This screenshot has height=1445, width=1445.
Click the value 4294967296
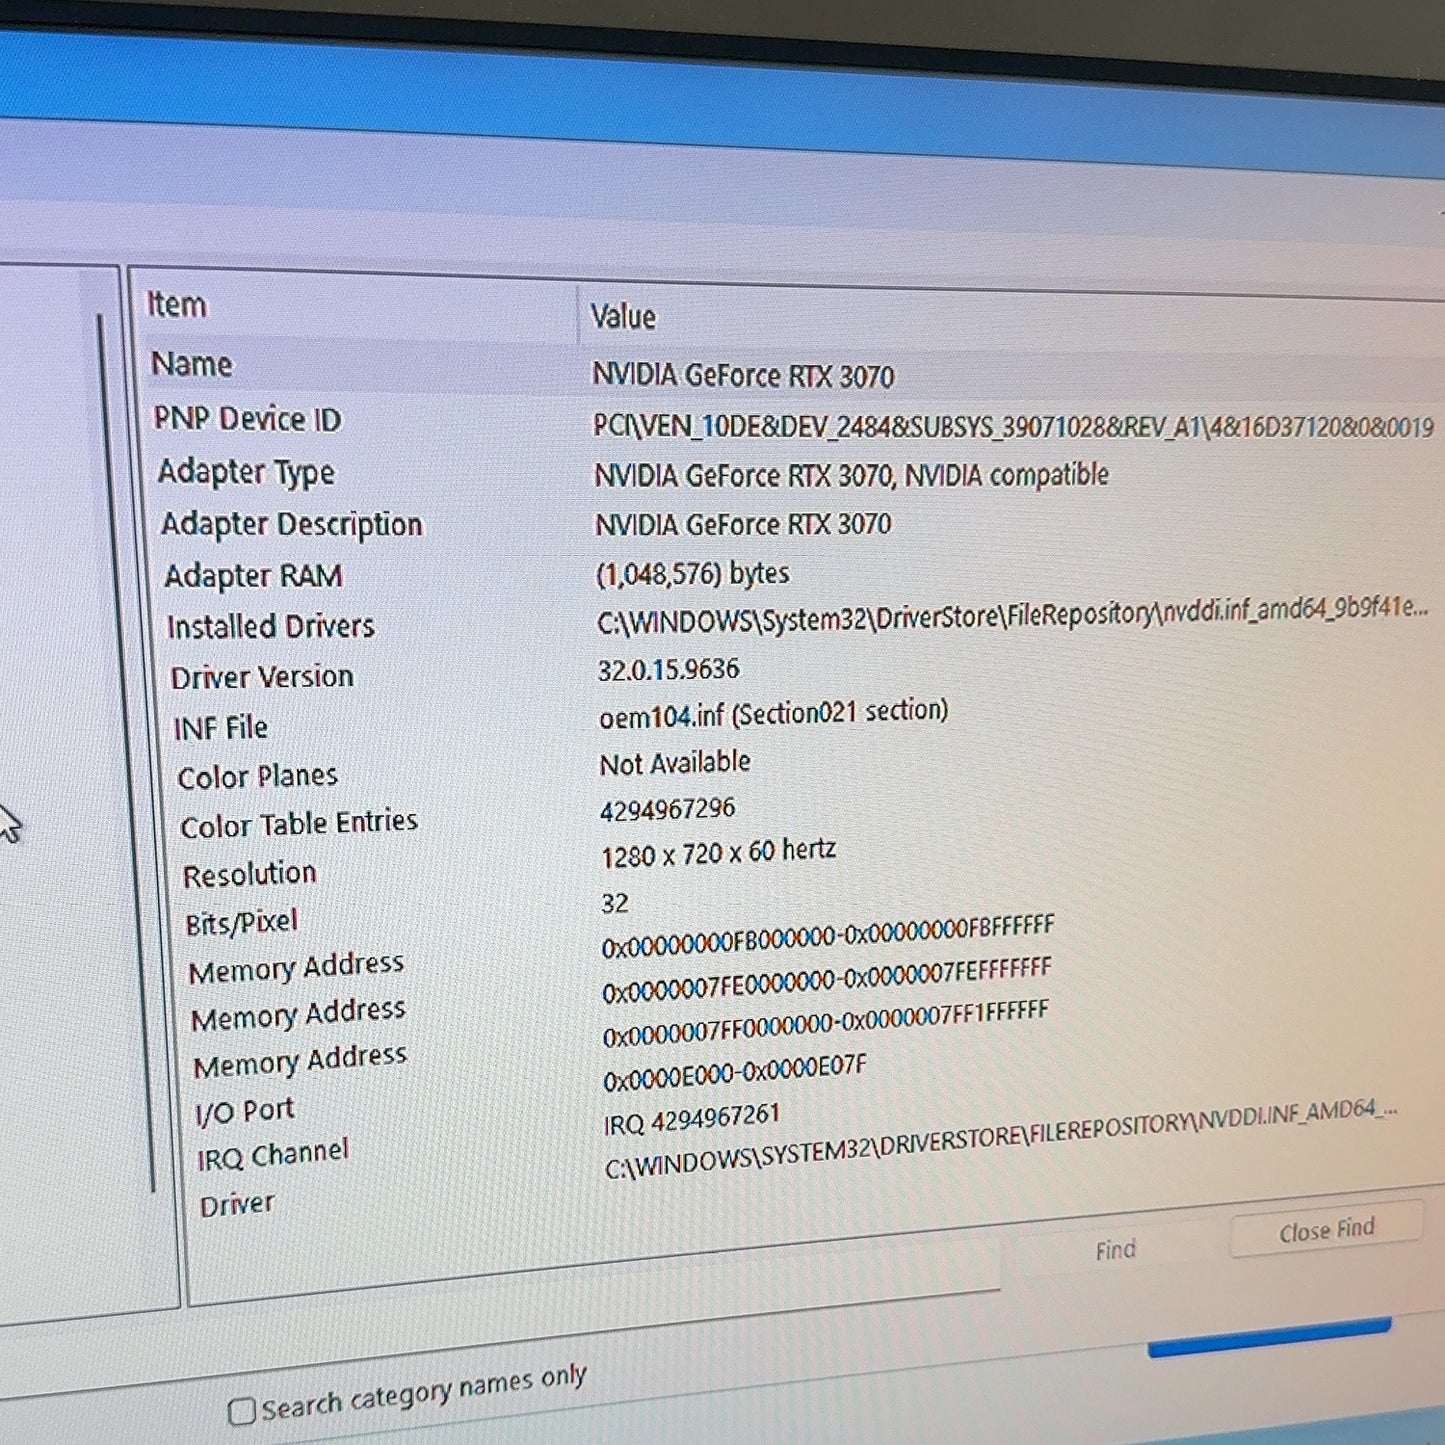(x=668, y=809)
